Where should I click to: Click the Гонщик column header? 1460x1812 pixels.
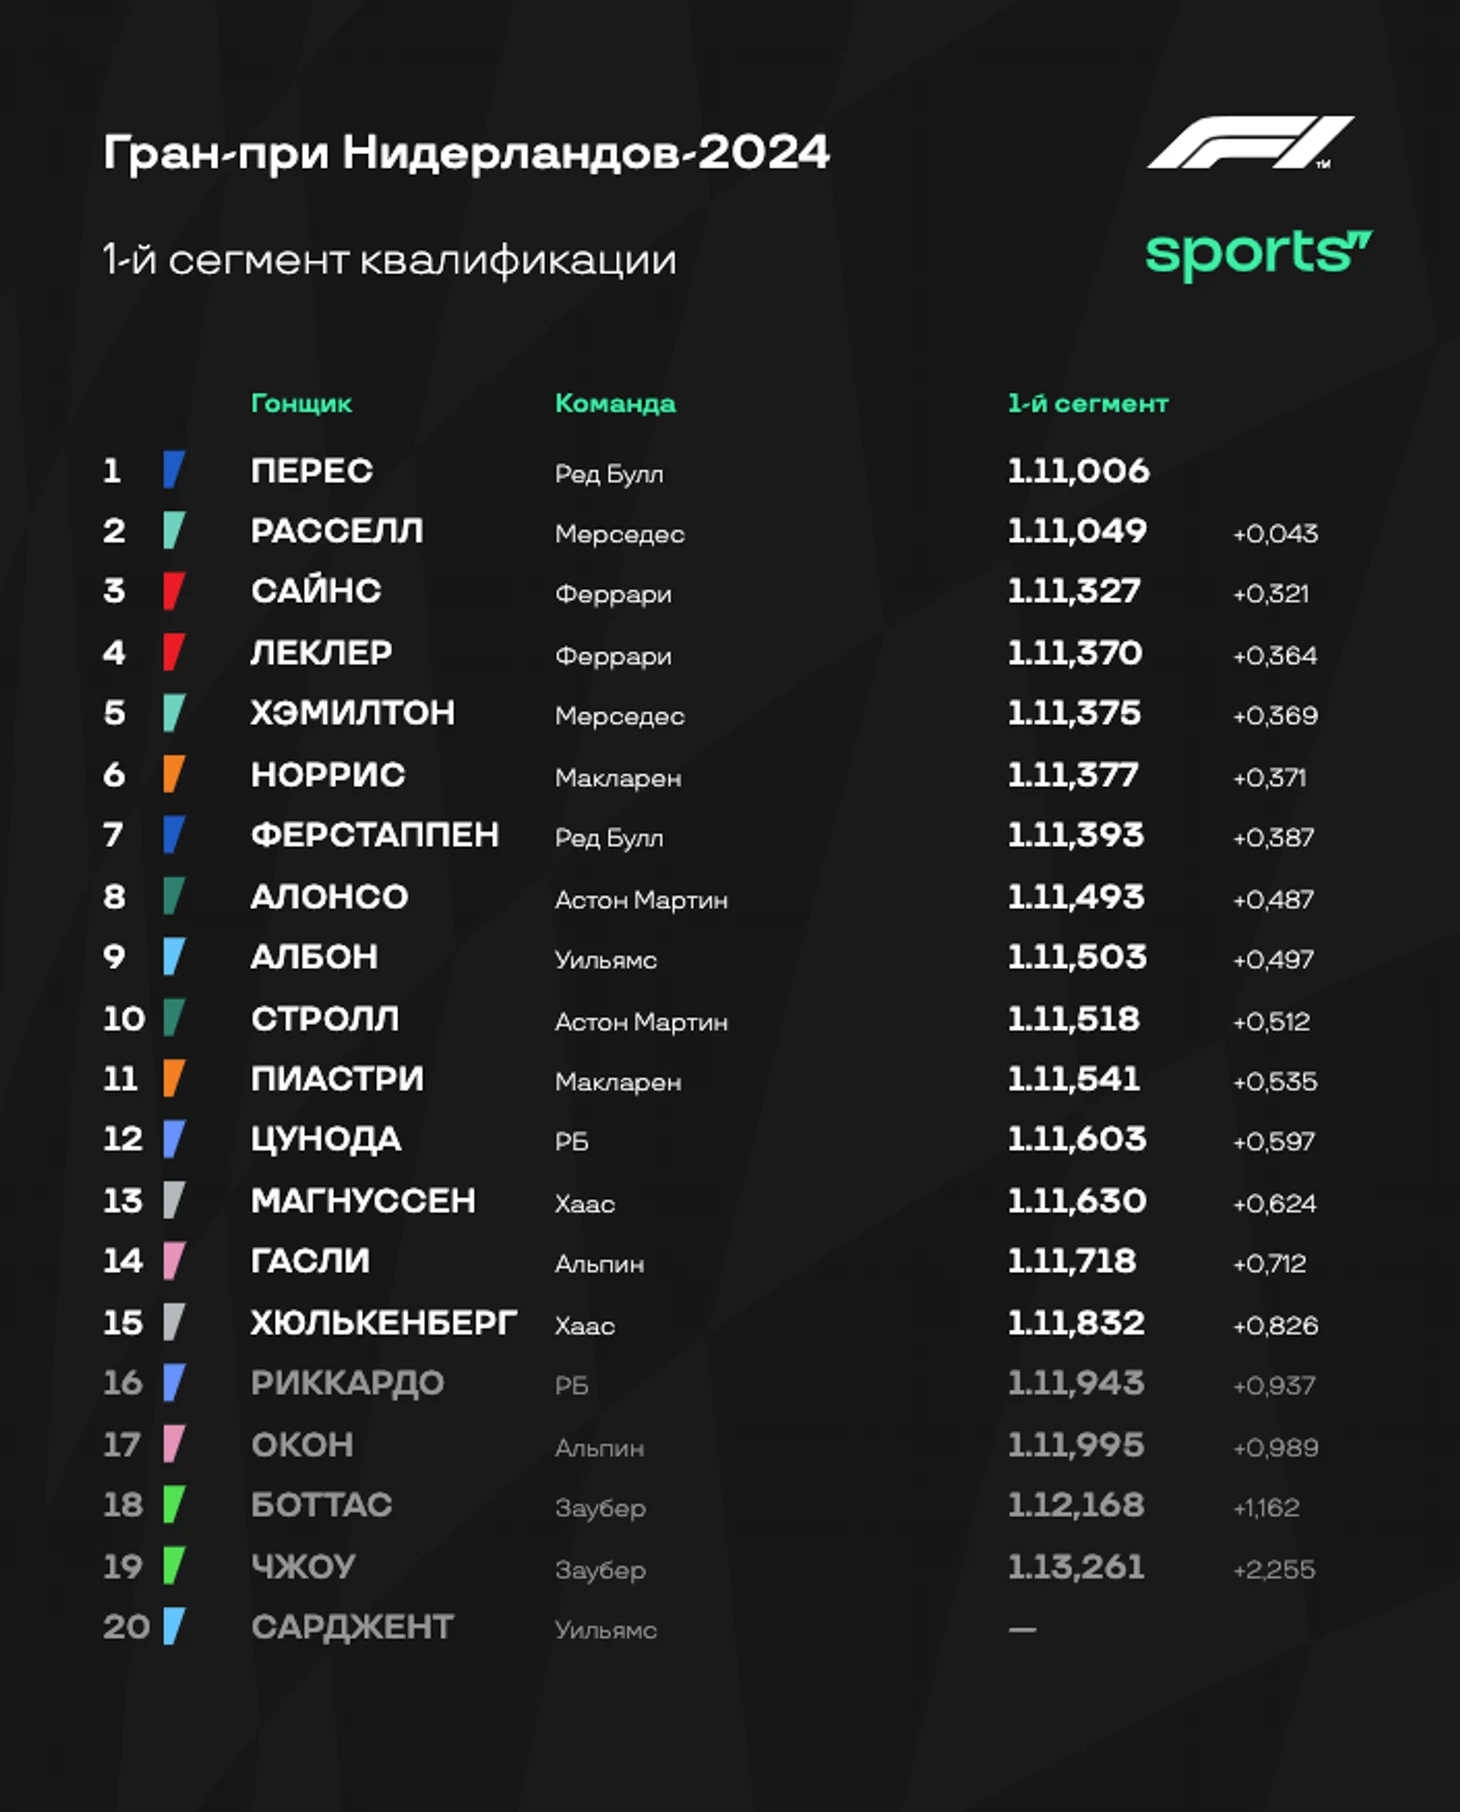(301, 403)
